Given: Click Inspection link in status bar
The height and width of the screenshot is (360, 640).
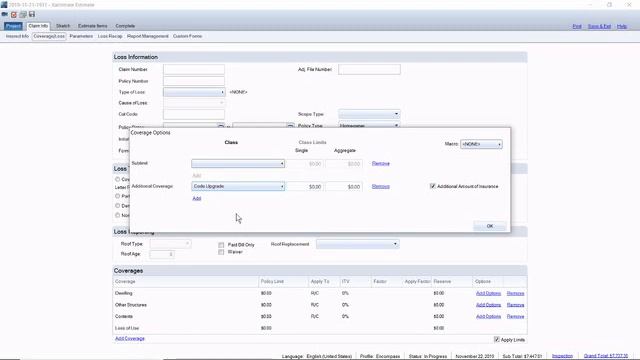Looking at the screenshot, I should [562, 356].
